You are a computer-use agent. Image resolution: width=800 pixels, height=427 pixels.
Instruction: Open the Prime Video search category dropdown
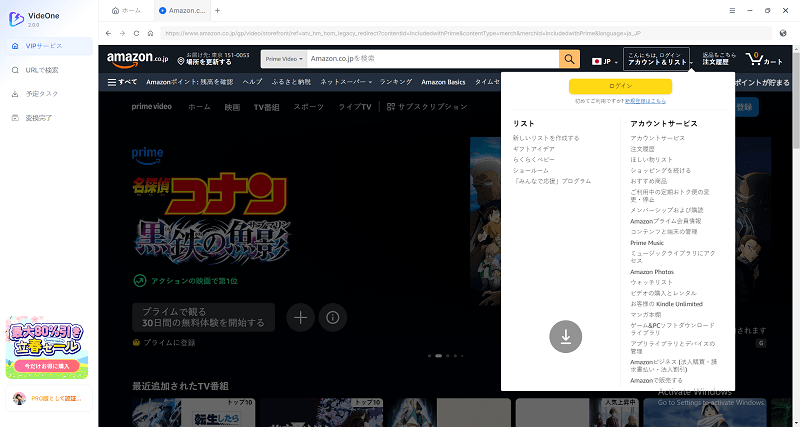pos(284,59)
